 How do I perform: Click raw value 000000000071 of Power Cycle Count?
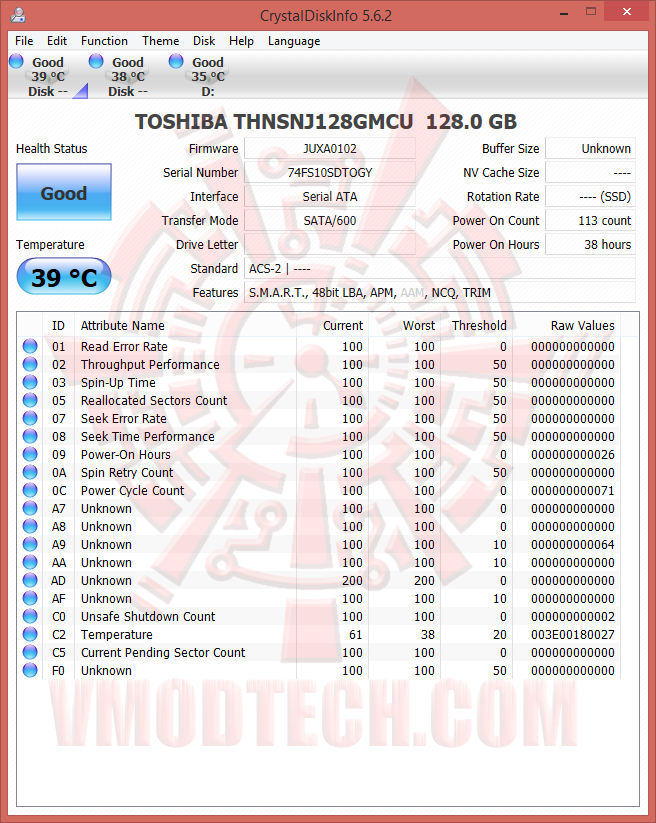(573, 491)
